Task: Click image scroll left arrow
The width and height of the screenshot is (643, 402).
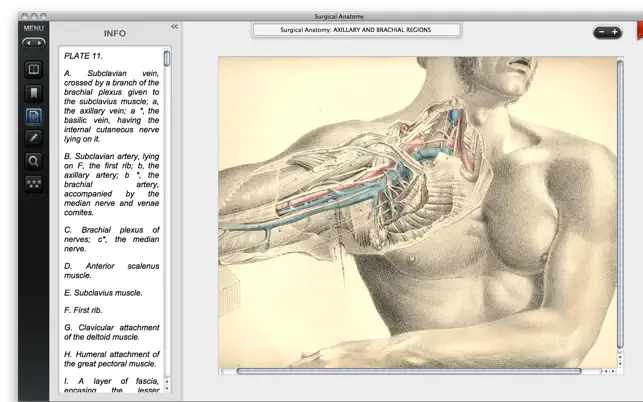Action: pos(606,371)
